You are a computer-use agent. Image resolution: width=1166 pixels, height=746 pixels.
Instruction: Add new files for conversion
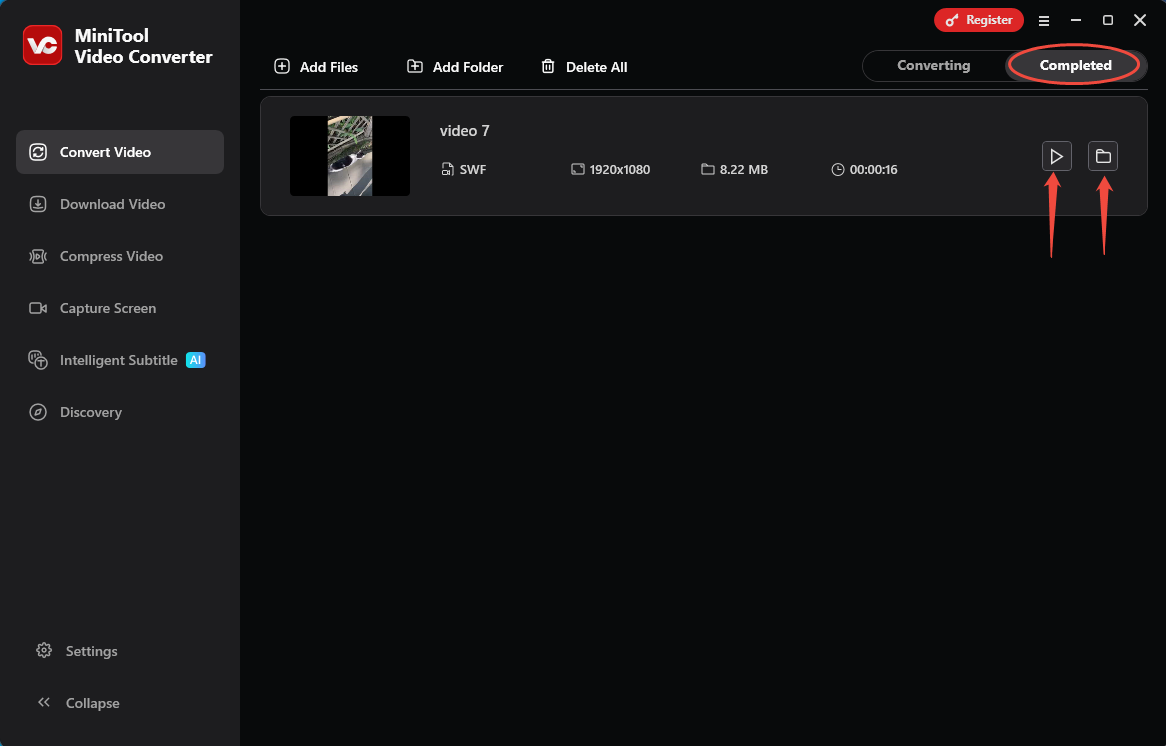click(x=316, y=66)
